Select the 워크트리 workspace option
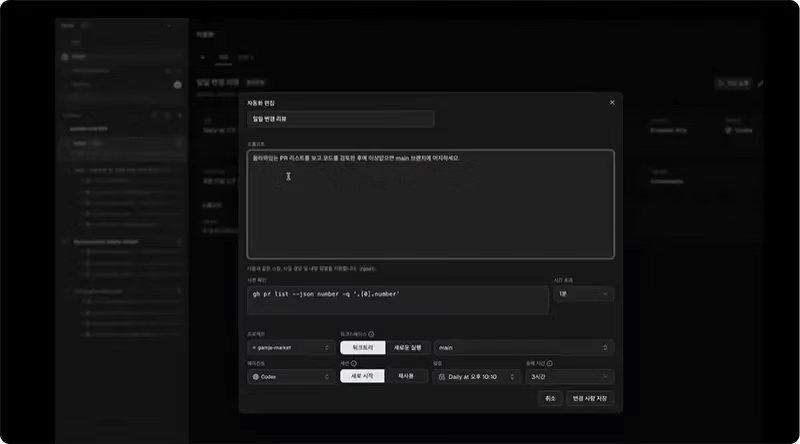 pos(363,348)
